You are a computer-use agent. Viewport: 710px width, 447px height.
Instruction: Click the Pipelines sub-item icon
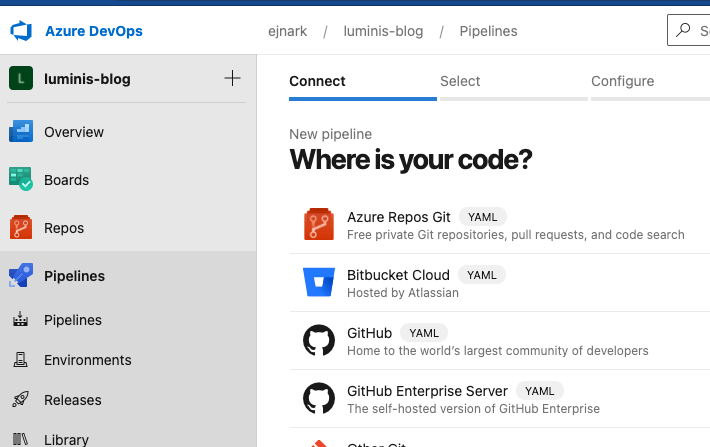pyautogui.click(x=20, y=320)
